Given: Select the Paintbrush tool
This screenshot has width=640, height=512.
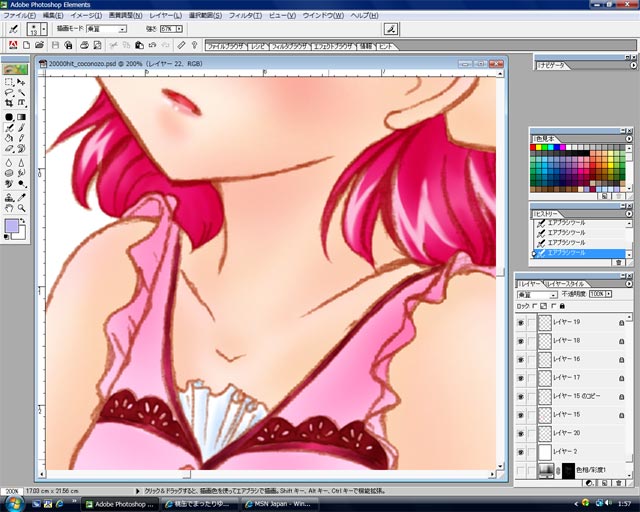Looking at the screenshot, I should point(21,128).
